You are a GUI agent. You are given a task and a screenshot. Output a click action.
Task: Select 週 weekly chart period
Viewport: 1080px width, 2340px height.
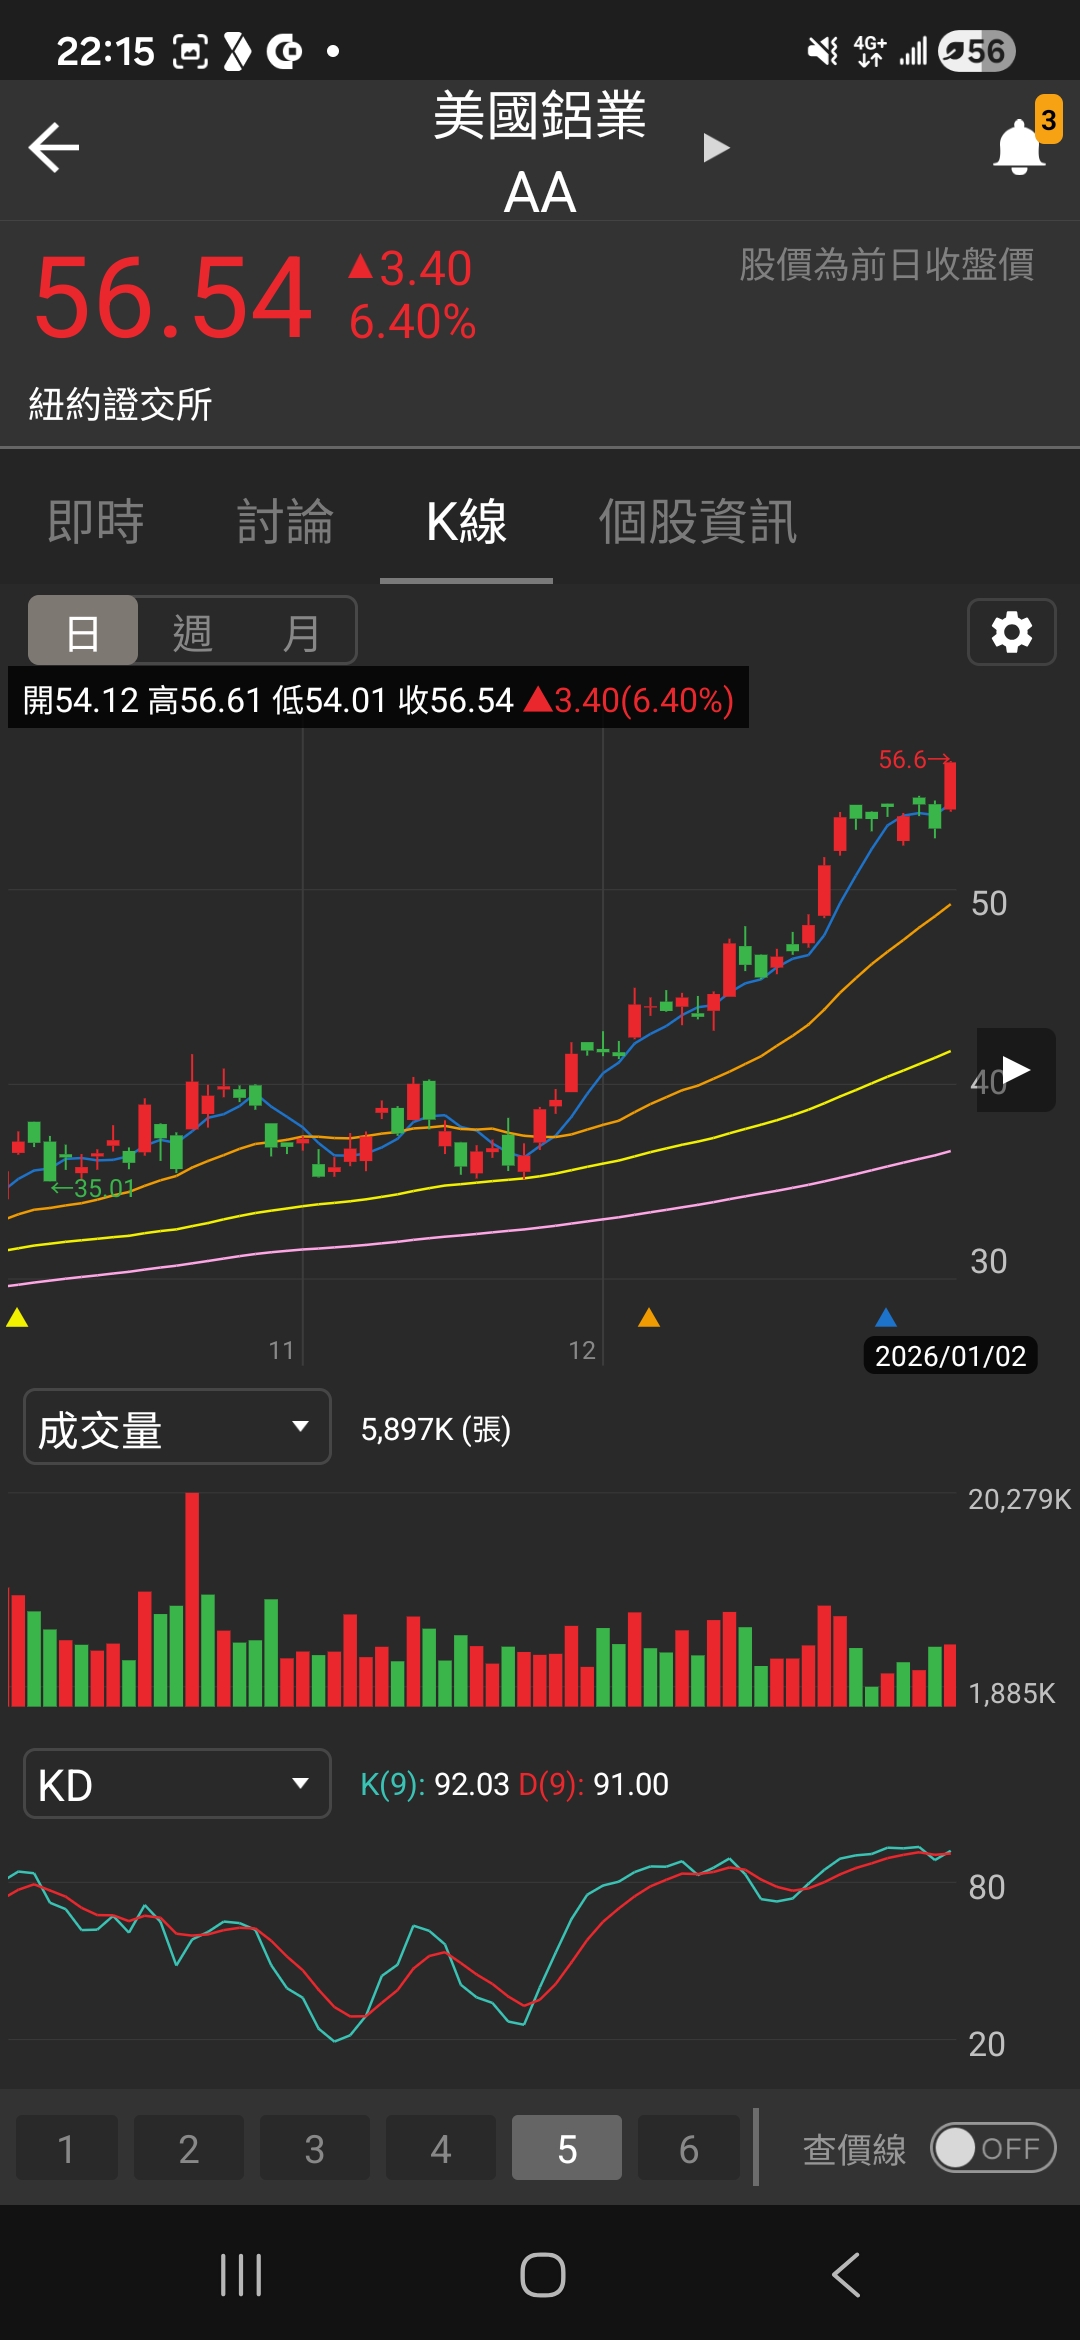192,632
